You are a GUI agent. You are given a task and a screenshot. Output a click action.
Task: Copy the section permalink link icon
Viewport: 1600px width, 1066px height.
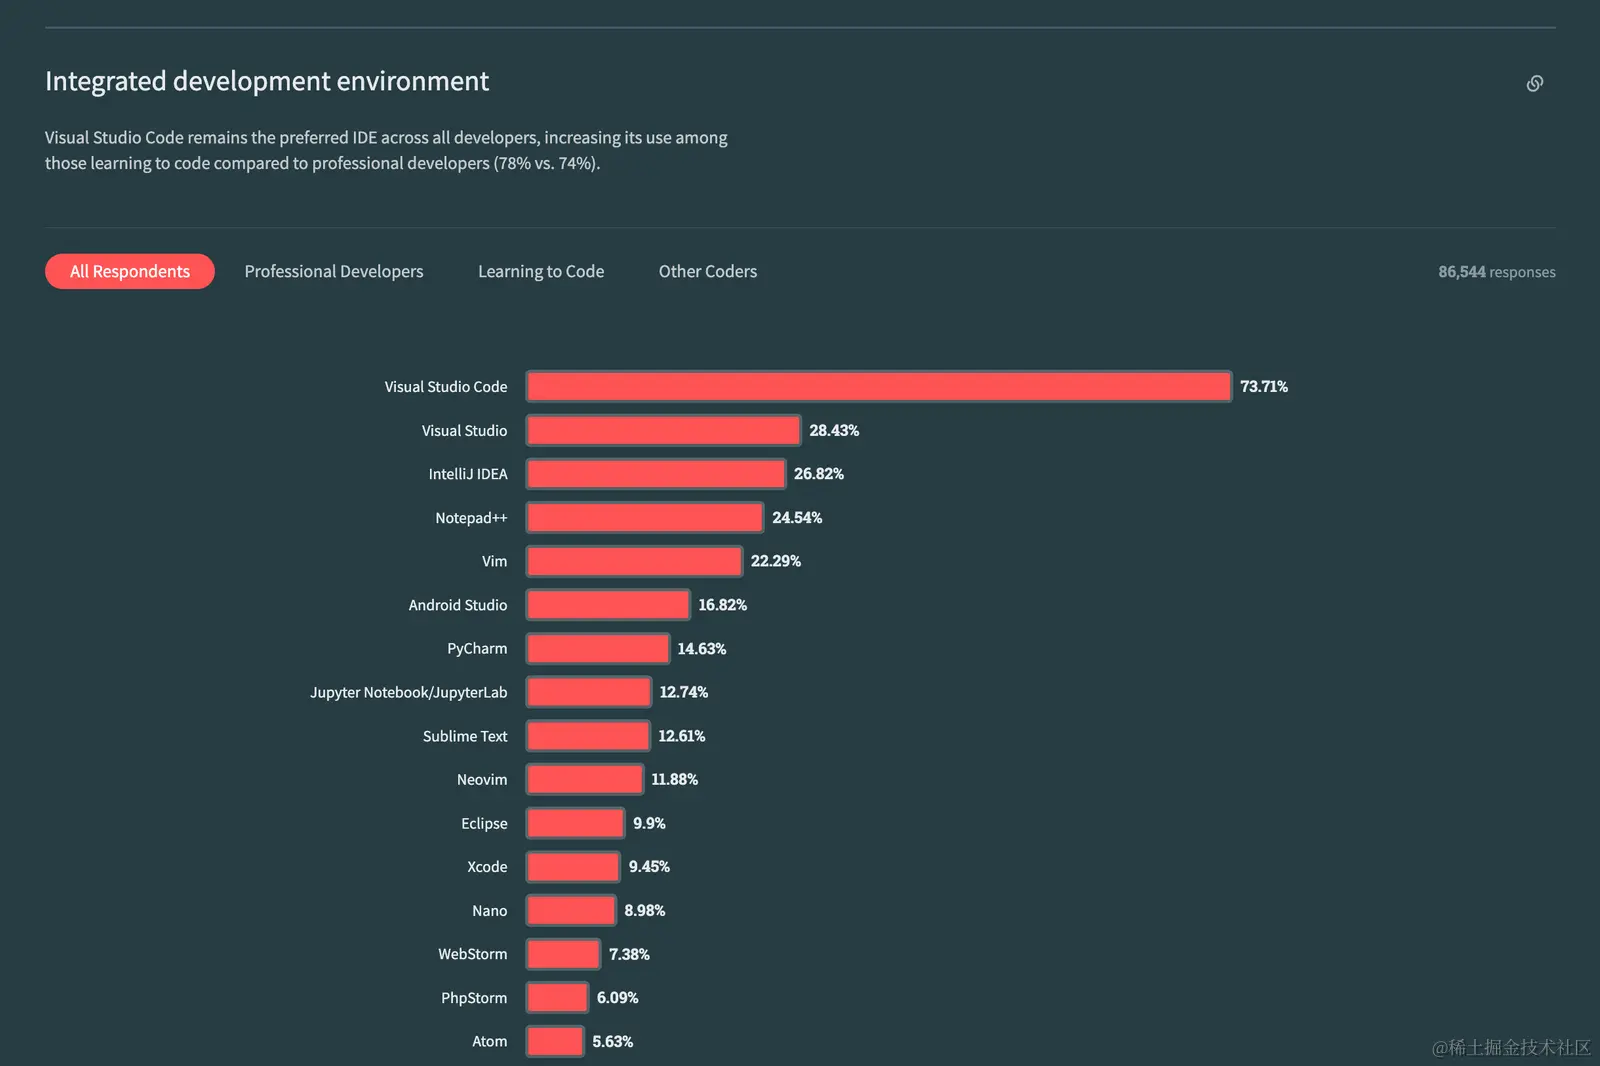pos(1534,83)
